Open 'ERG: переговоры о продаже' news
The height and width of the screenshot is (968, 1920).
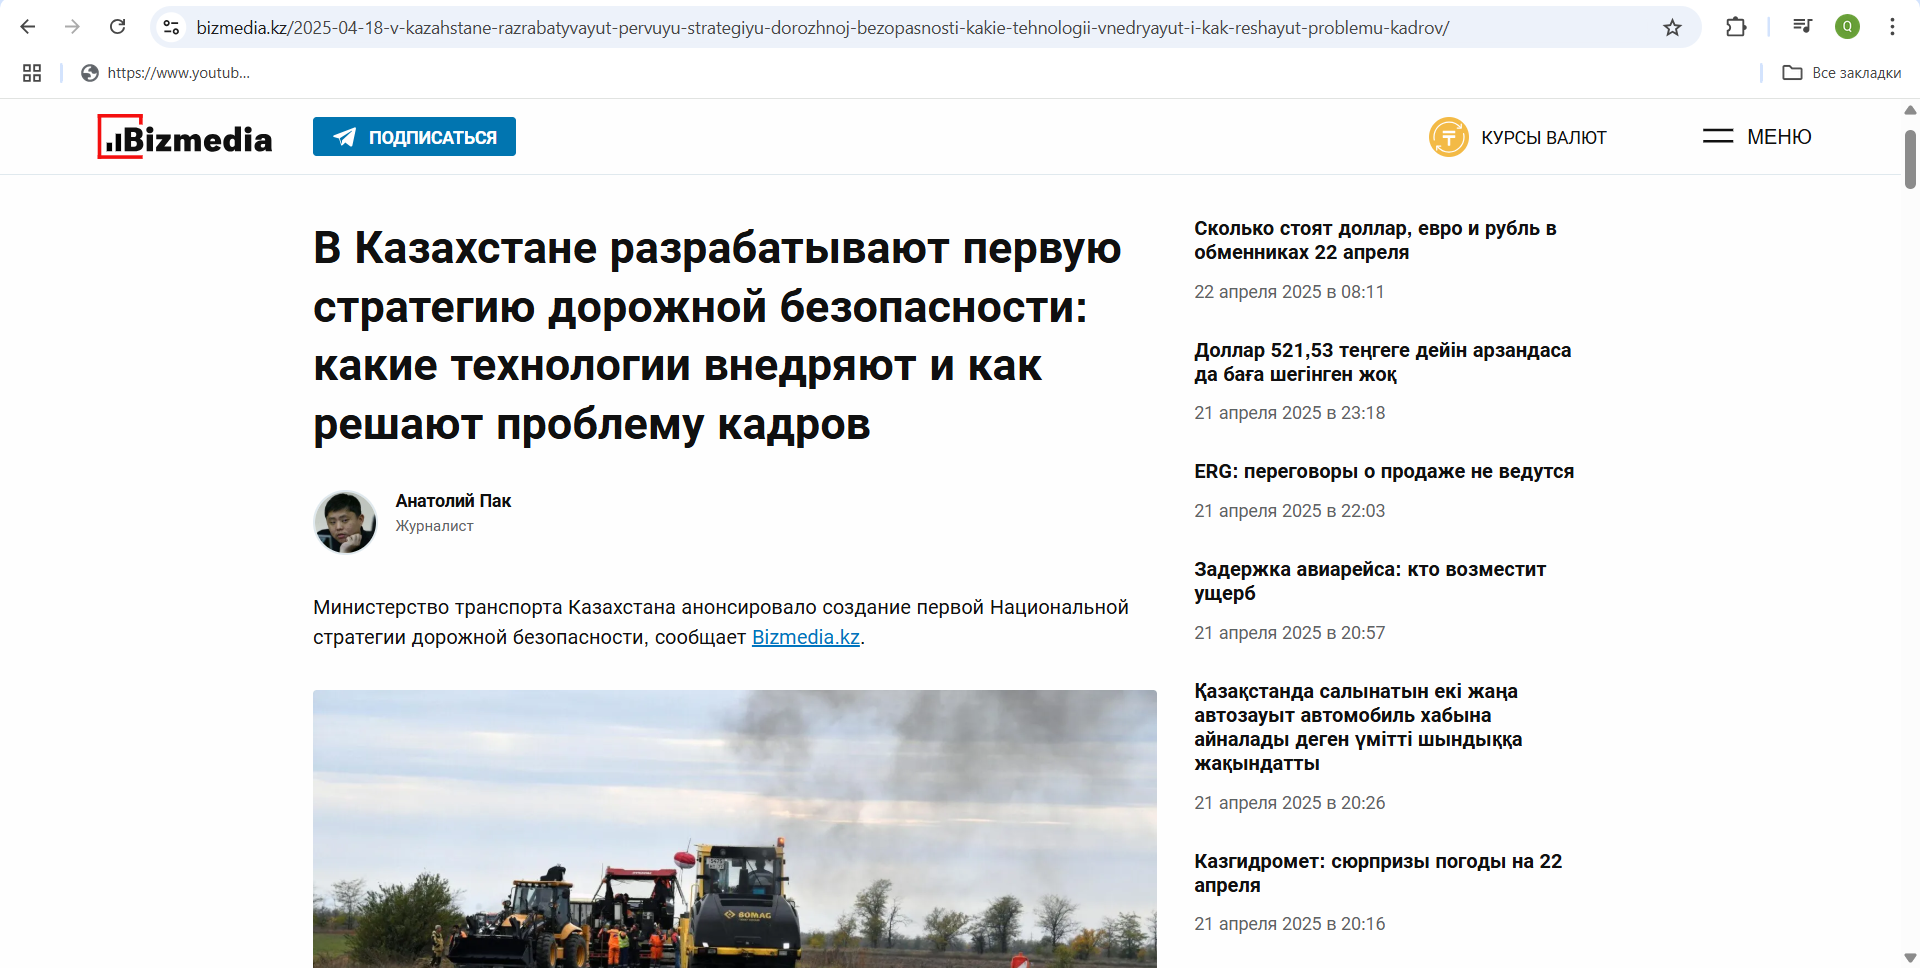[1384, 471]
